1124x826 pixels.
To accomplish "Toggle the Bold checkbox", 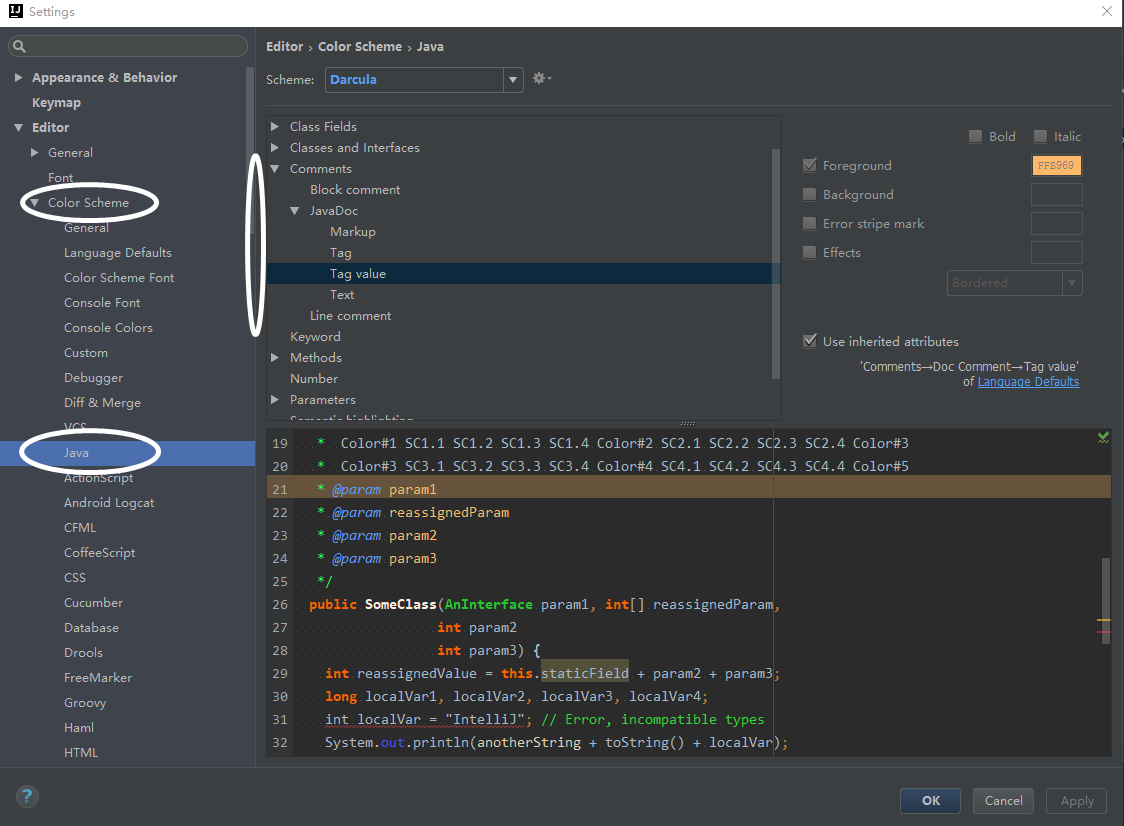I will (975, 136).
